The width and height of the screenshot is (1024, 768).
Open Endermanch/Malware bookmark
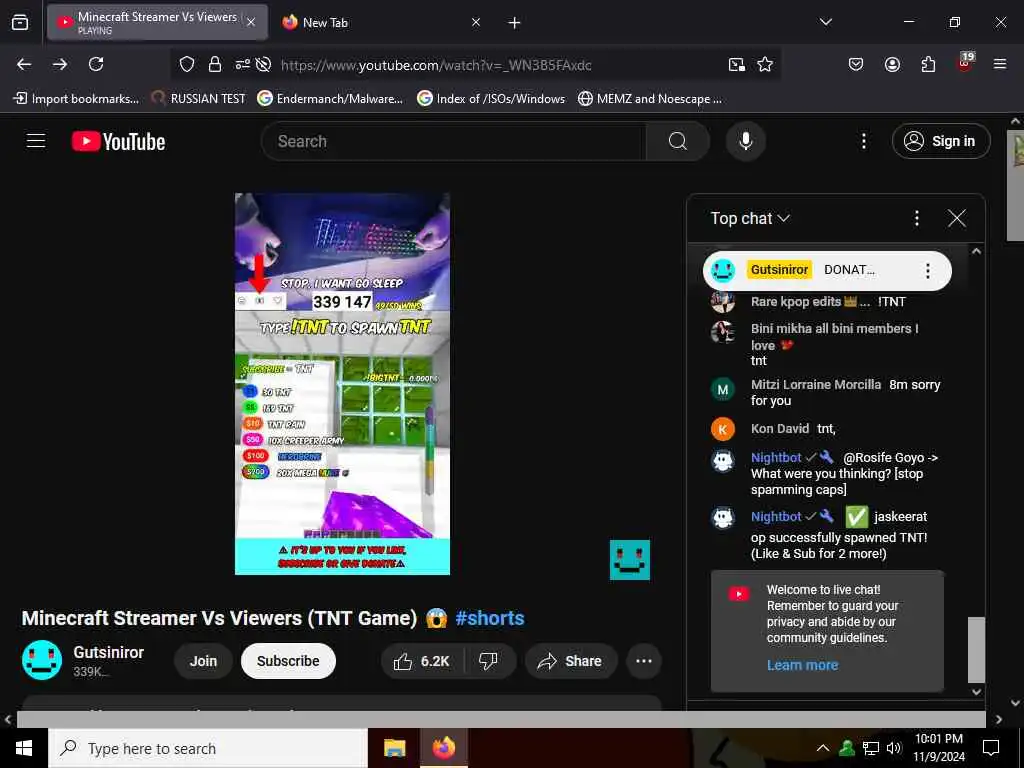point(330,99)
